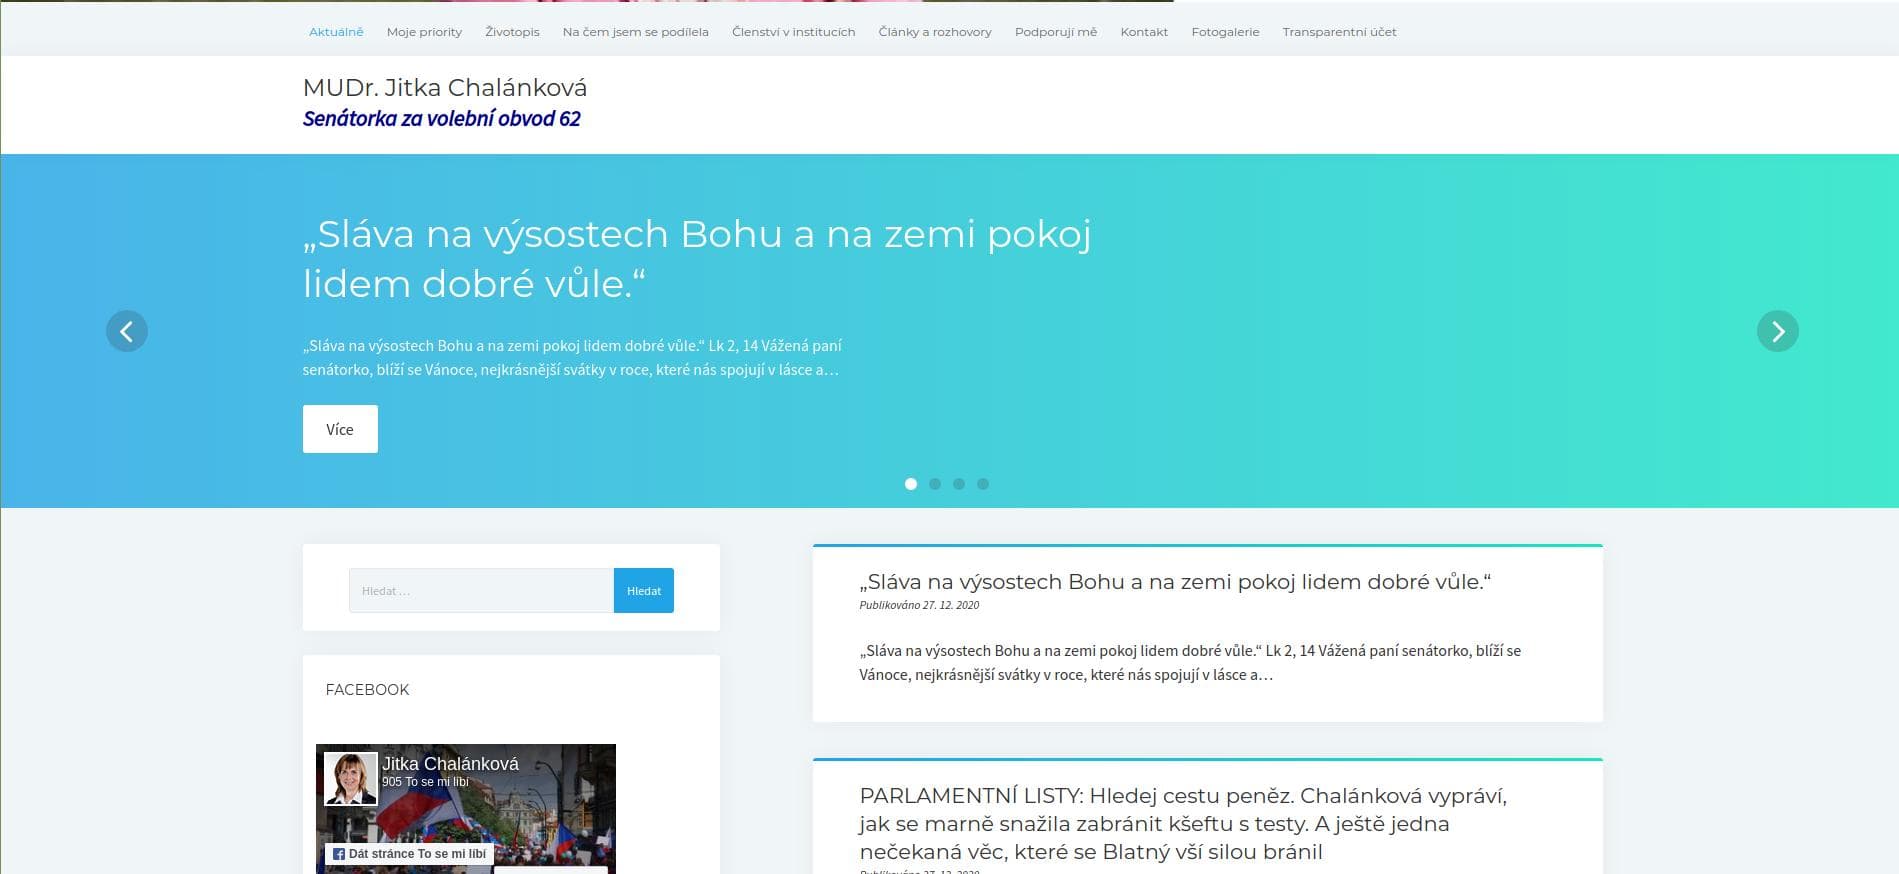Click the blue Hledat search button
Image resolution: width=1899 pixels, height=874 pixels.
(644, 591)
